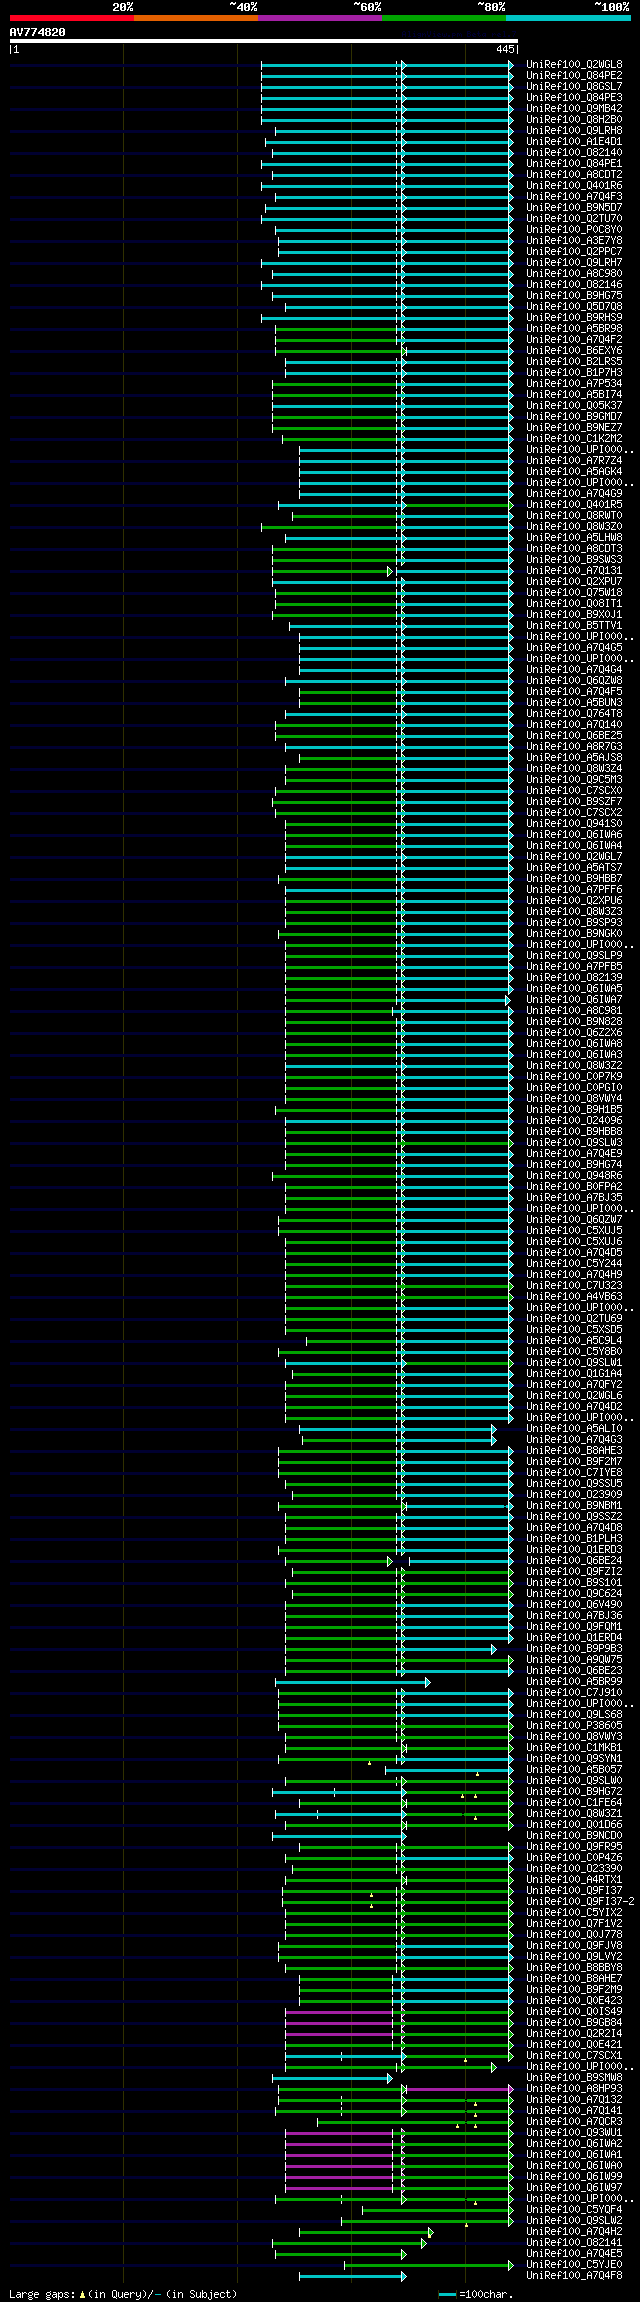Select the UniRef100_Q0J778 label
Screen dimensions: 640x2302
click(x=574, y=1935)
